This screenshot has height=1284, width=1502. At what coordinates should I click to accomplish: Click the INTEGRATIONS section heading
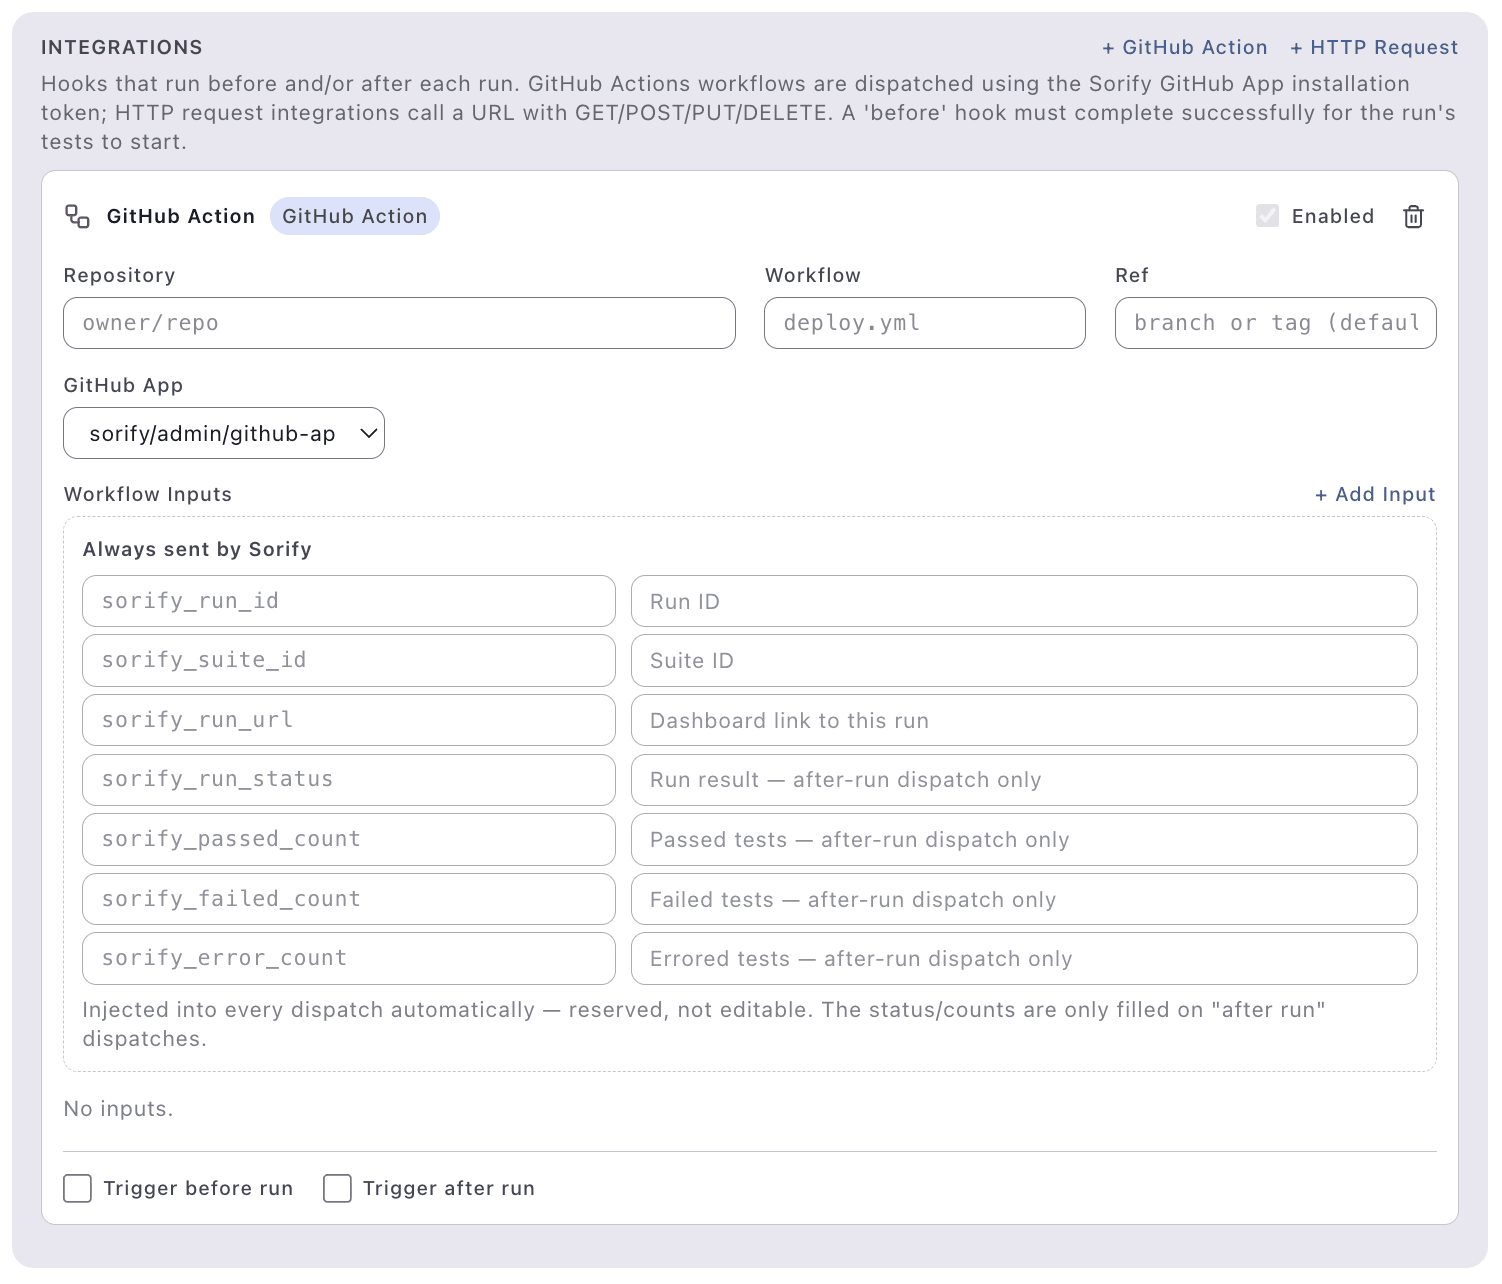122,47
